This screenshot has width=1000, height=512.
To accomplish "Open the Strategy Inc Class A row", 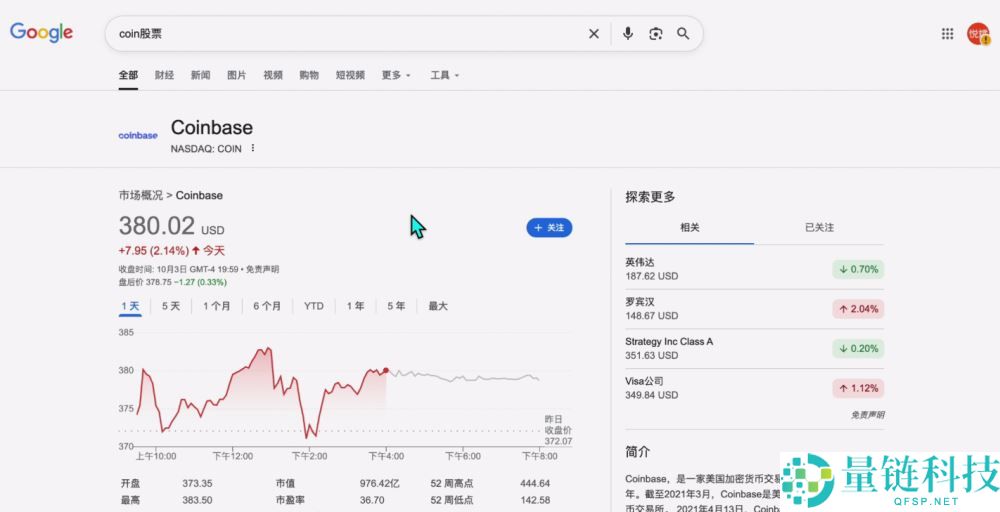I will click(x=754, y=348).
